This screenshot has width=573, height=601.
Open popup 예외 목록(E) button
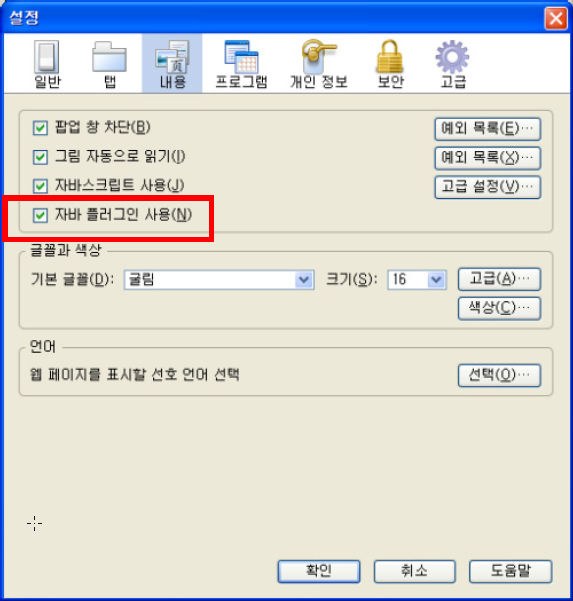click(x=488, y=129)
